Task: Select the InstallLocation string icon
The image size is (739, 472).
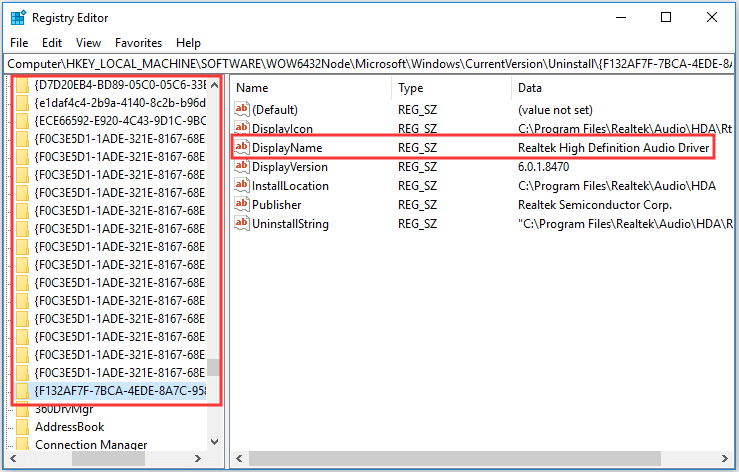Action: (241, 185)
